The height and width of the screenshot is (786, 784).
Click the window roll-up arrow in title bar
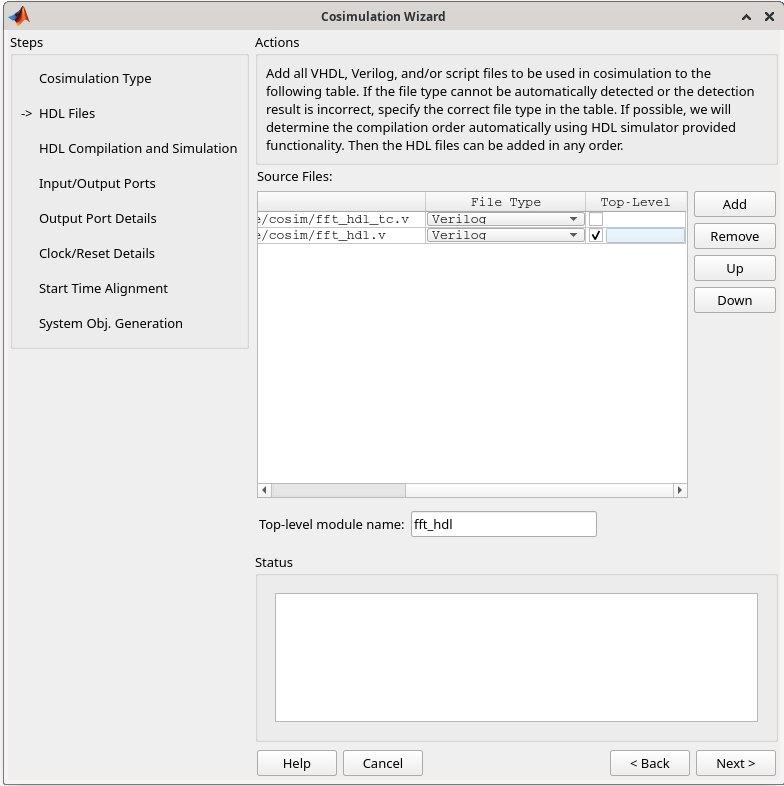click(746, 16)
